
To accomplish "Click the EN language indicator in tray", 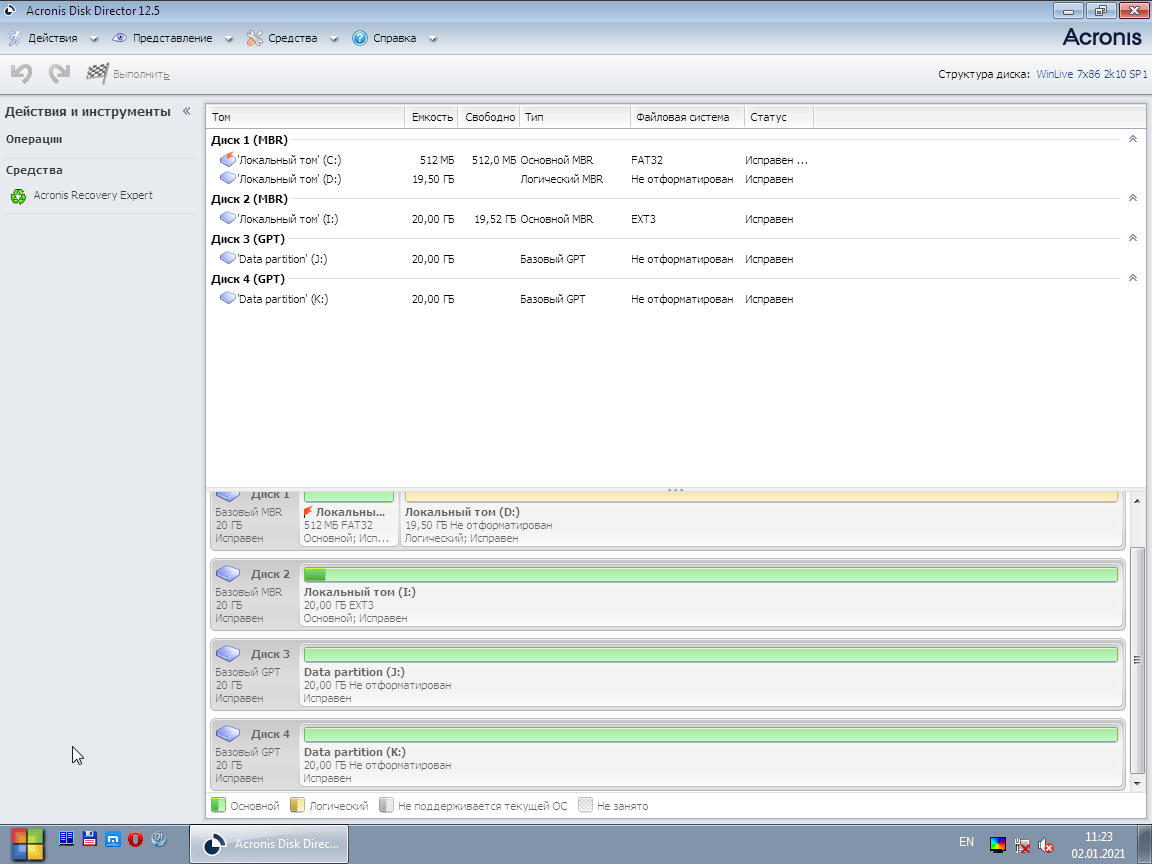I will coord(966,842).
